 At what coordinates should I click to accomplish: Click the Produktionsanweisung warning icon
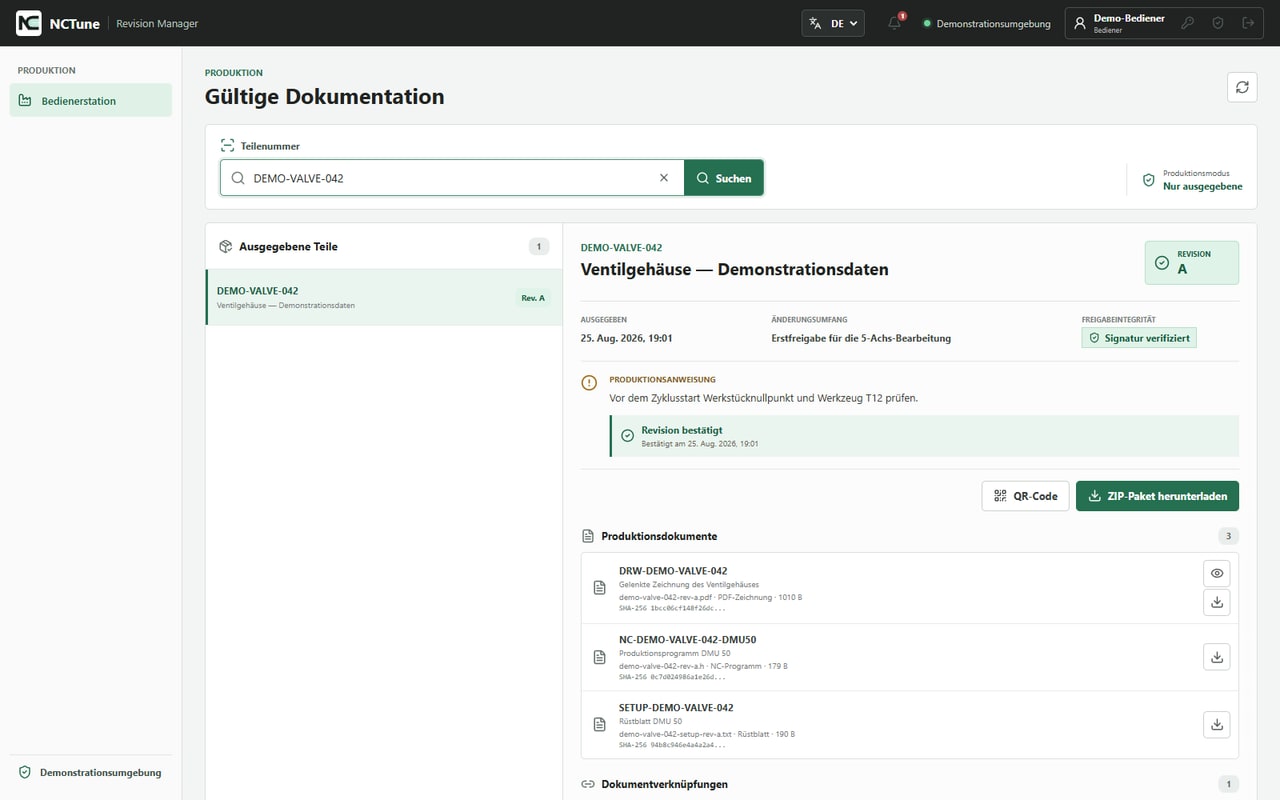pos(589,383)
